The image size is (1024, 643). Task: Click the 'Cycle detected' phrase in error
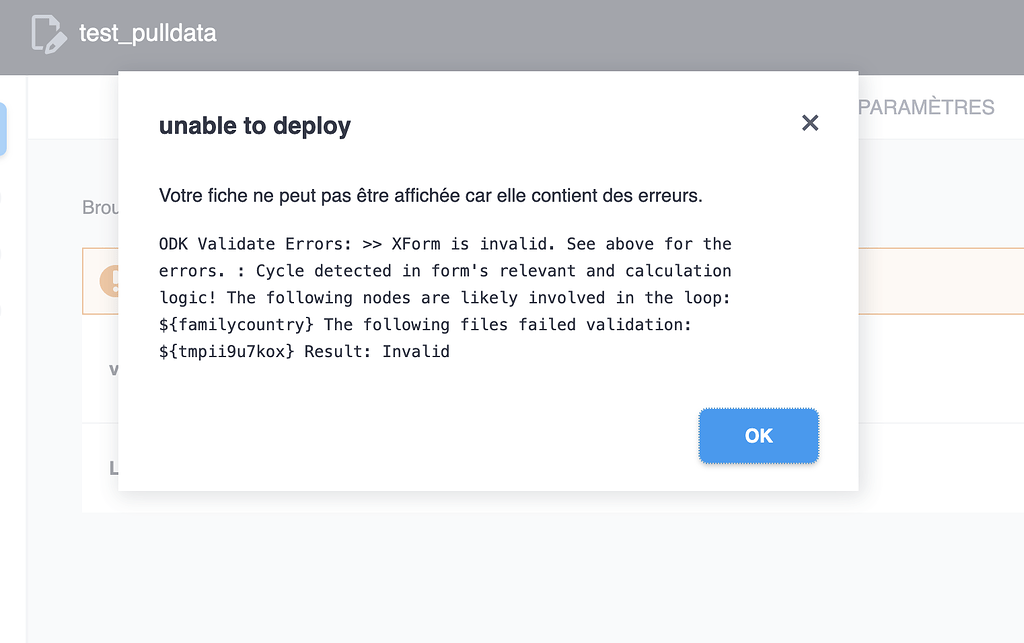[323, 271]
